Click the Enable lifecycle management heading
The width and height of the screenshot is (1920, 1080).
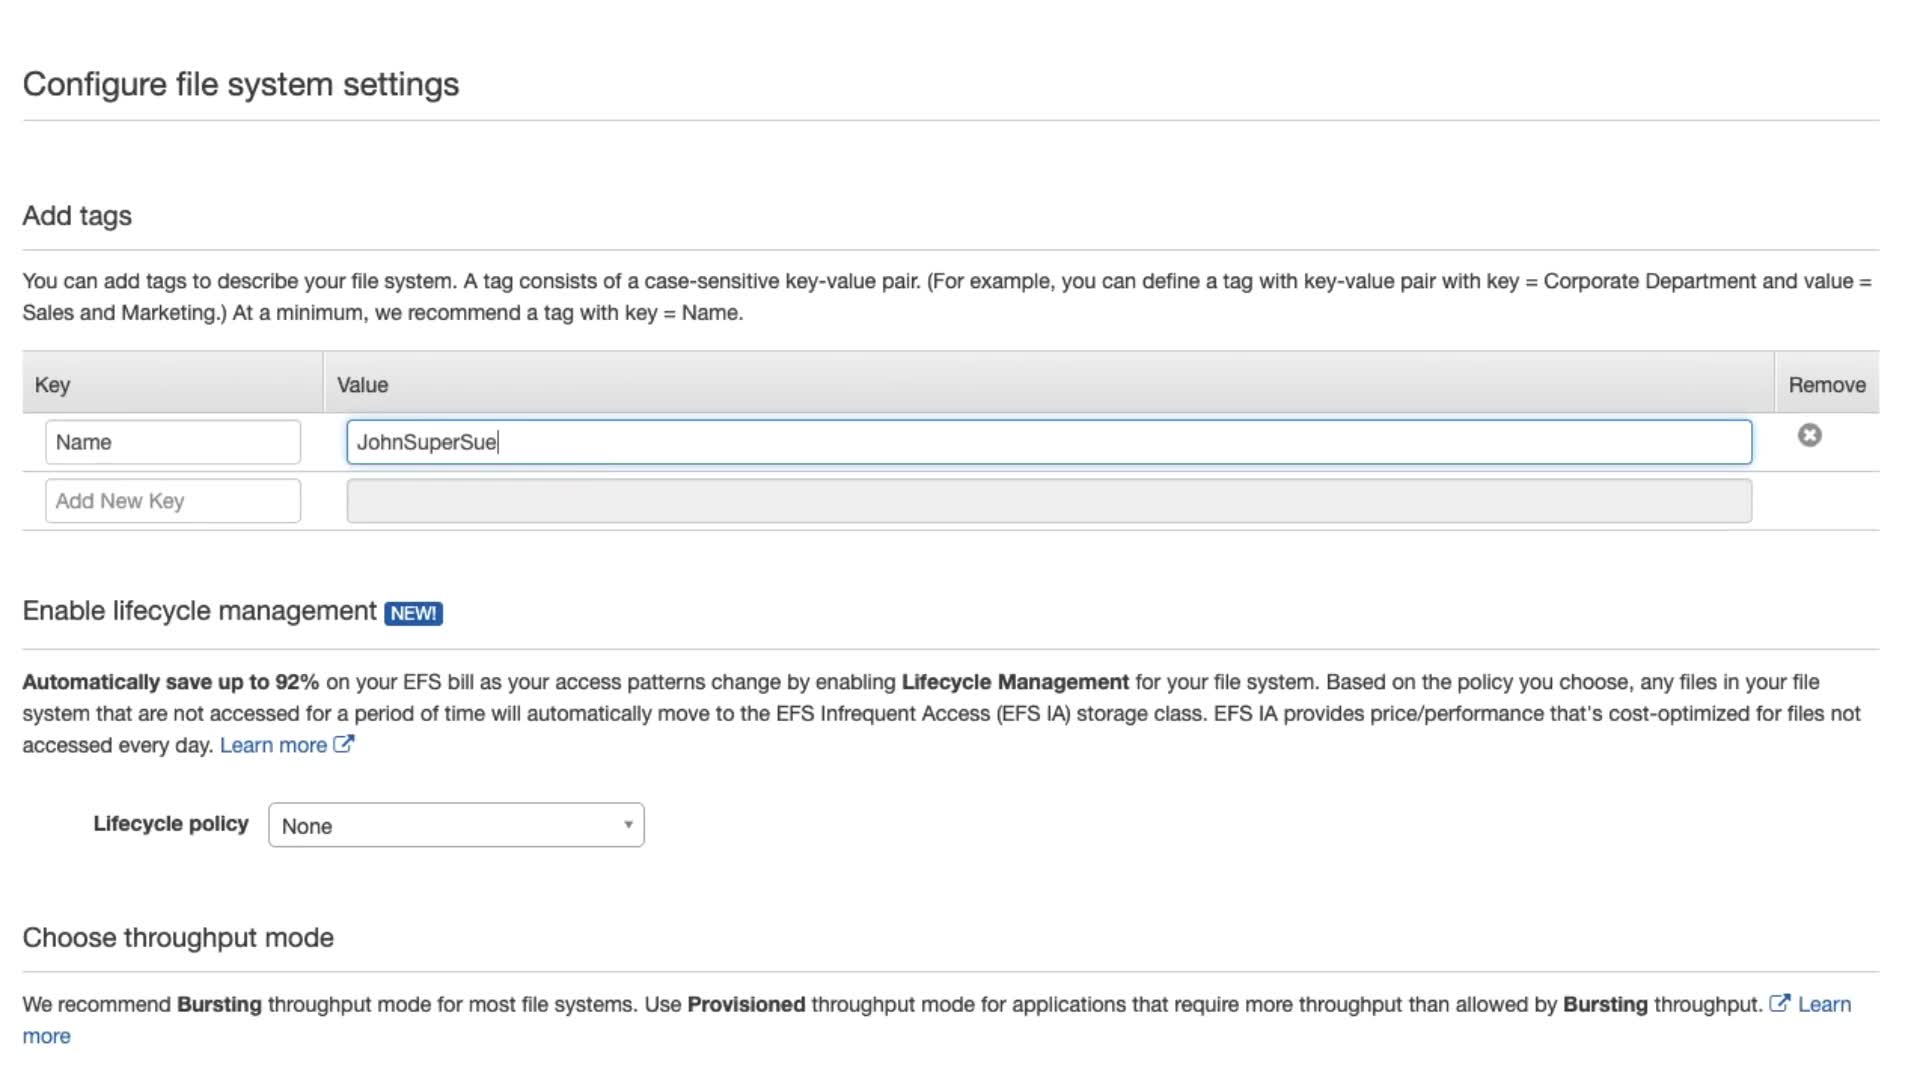[x=199, y=611]
